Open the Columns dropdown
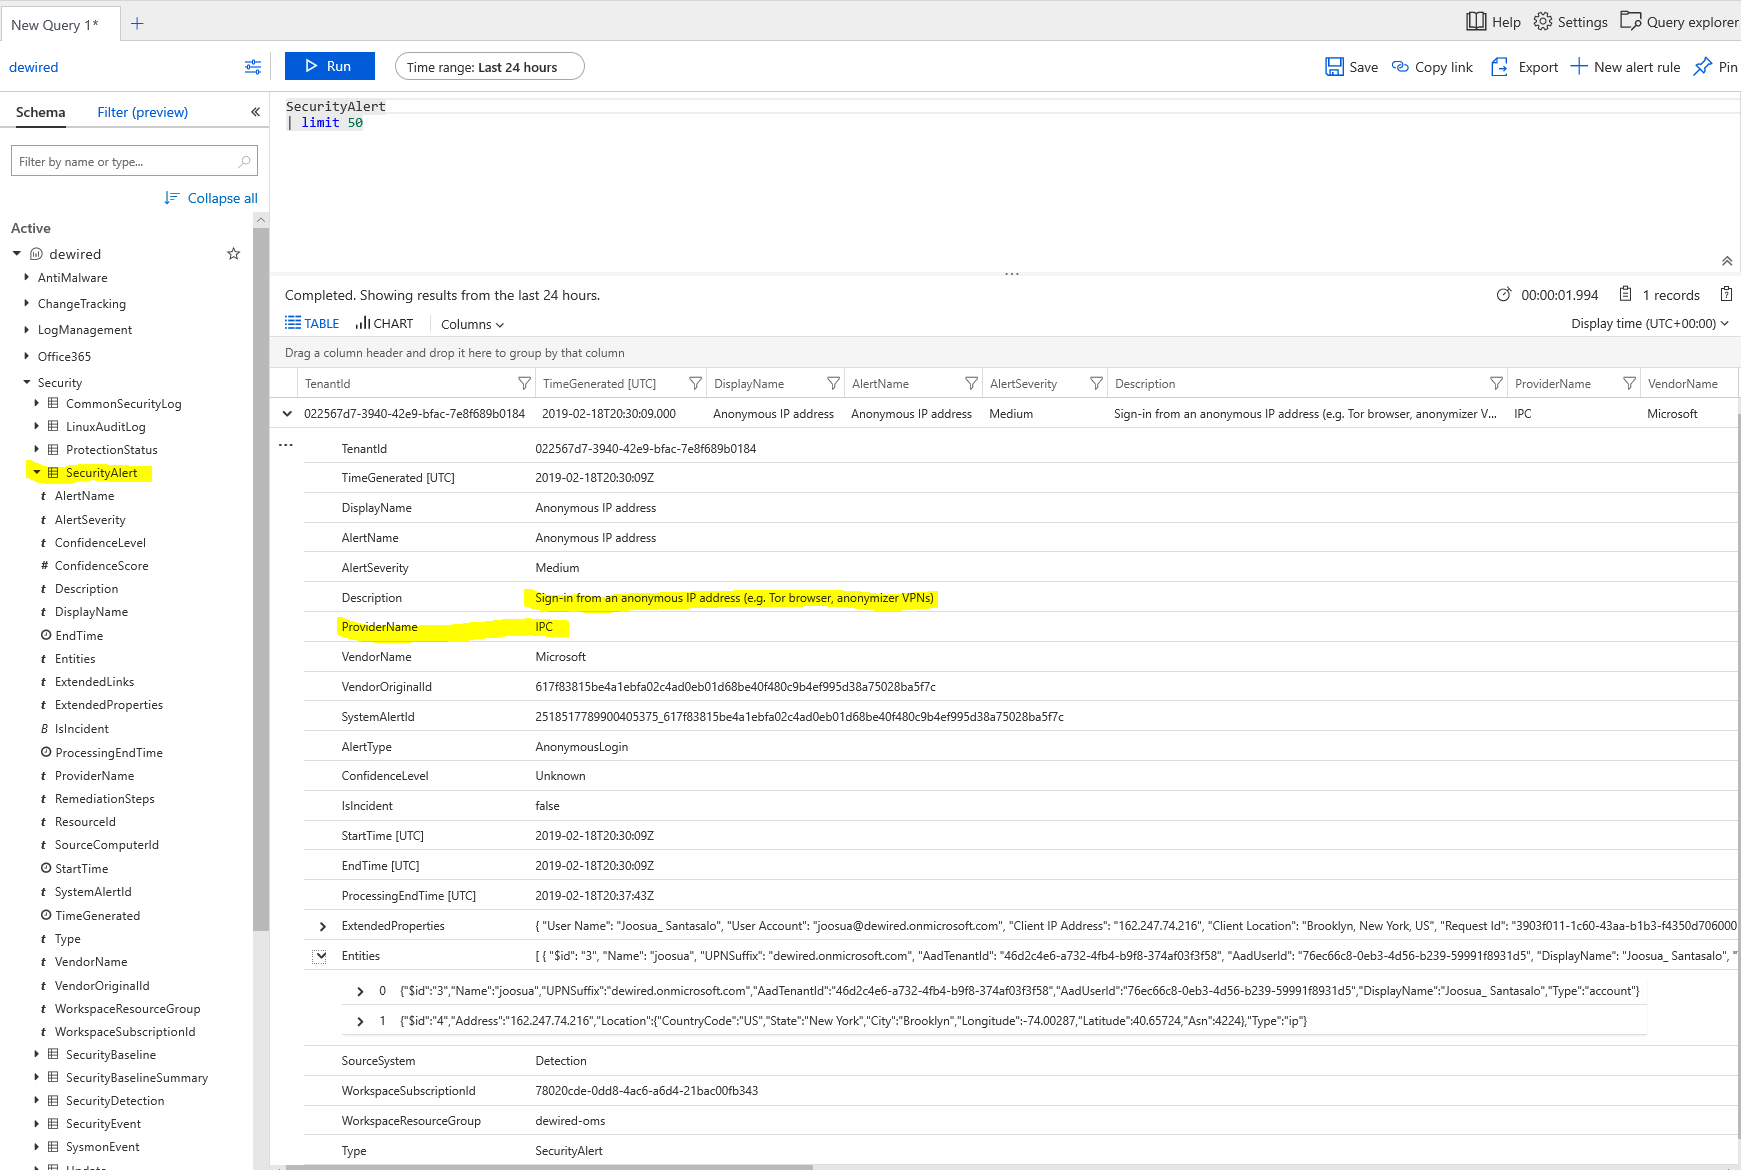Image resolution: width=1741 pixels, height=1170 pixels. point(472,325)
